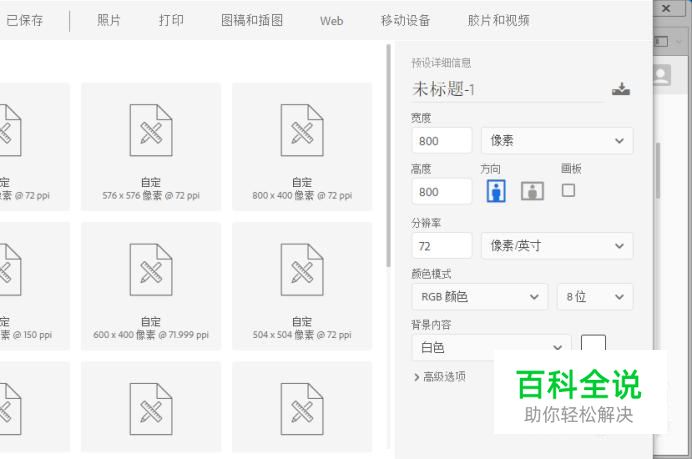Select portrait orientation icon
The height and width of the screenshot is (459, 692).
(x=496, y=191)
